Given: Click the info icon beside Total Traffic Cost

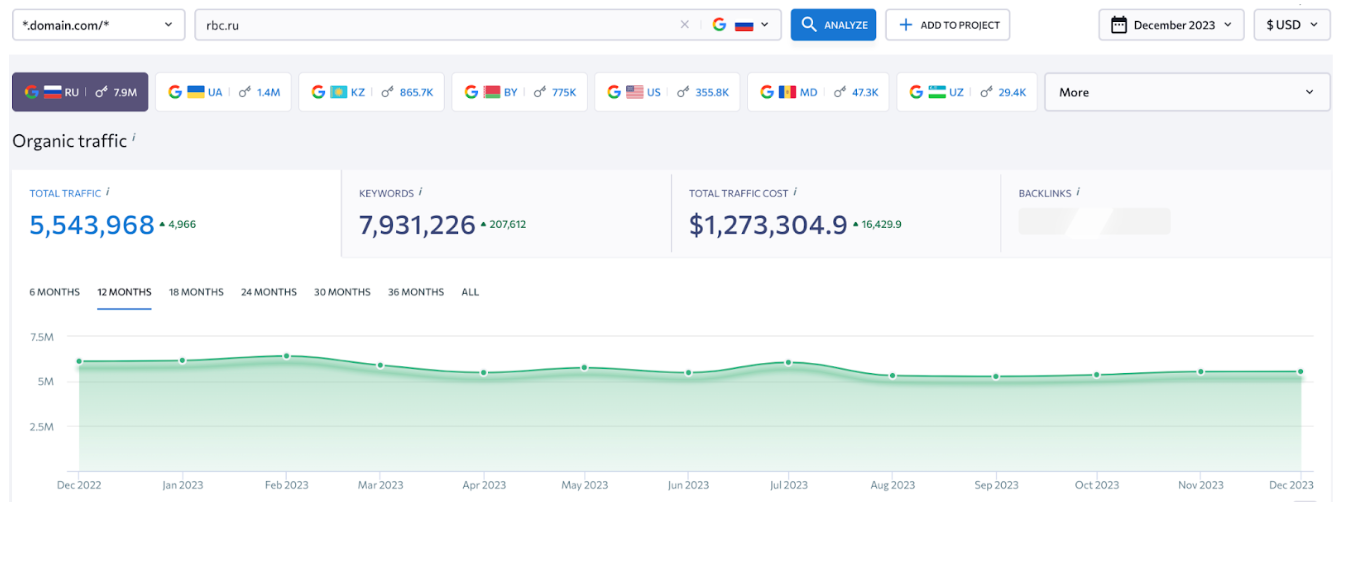Looking at the screenshot, I should (795, 192).
